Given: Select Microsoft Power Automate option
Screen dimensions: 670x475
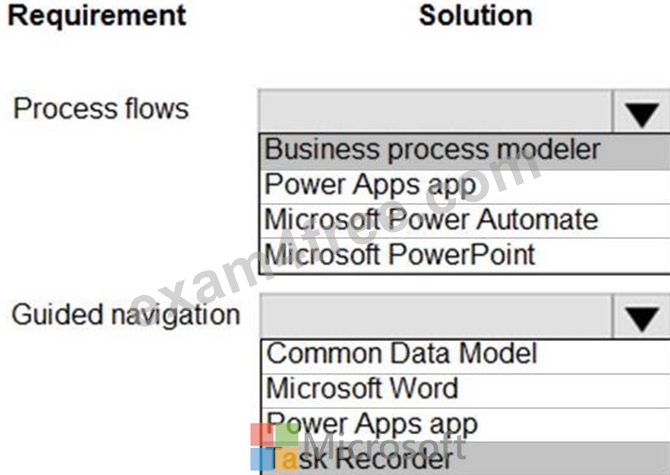Looking at the screenshot, I should tap(465, 220).
